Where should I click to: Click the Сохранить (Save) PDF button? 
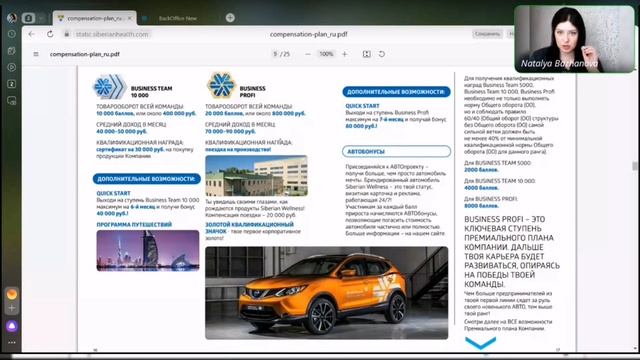487,34
